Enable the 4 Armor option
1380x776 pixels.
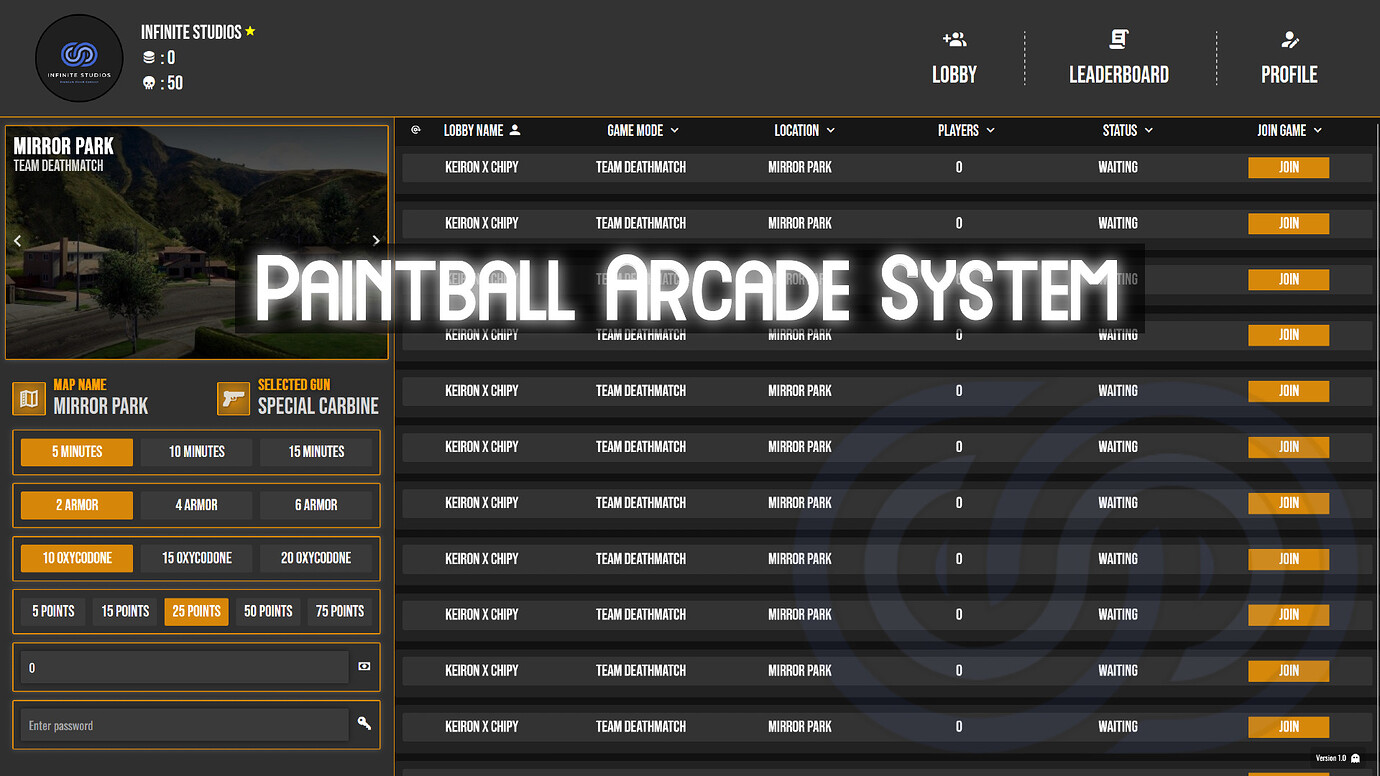pyautogui.click(x=196, y=505)
